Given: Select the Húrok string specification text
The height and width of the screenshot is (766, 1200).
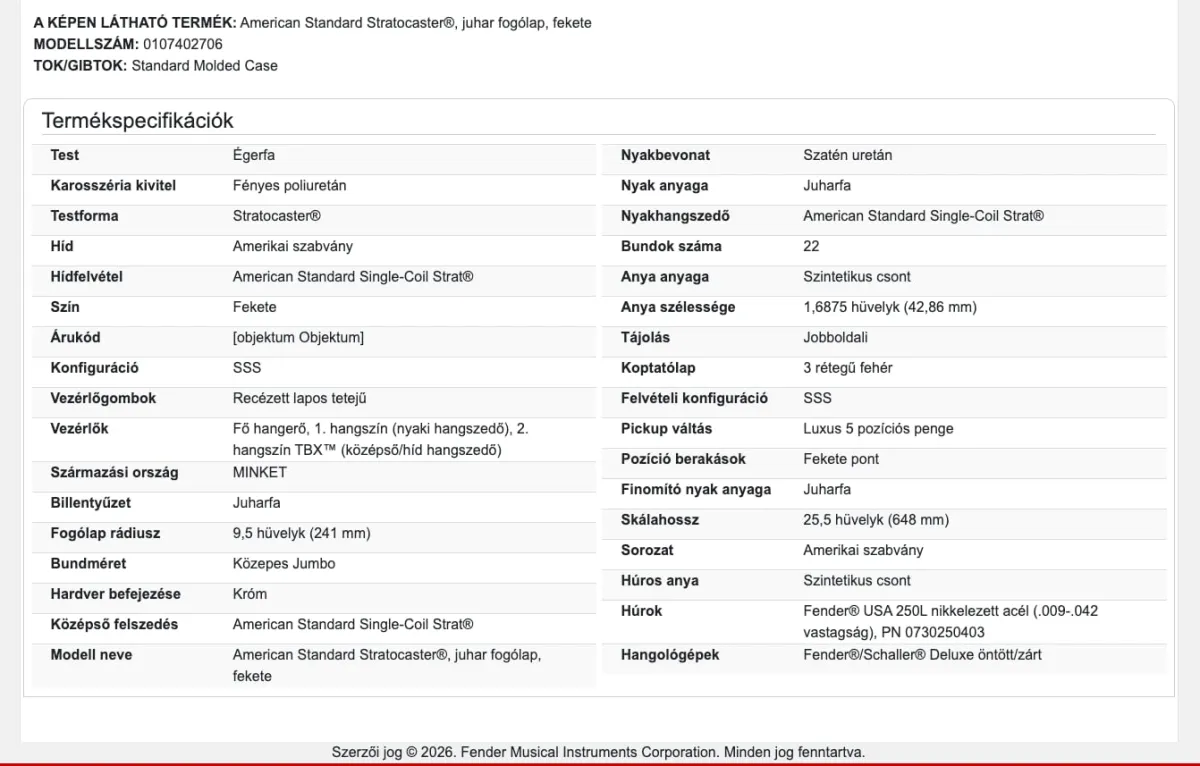Looking at the screenshot, I should (950, 621).
